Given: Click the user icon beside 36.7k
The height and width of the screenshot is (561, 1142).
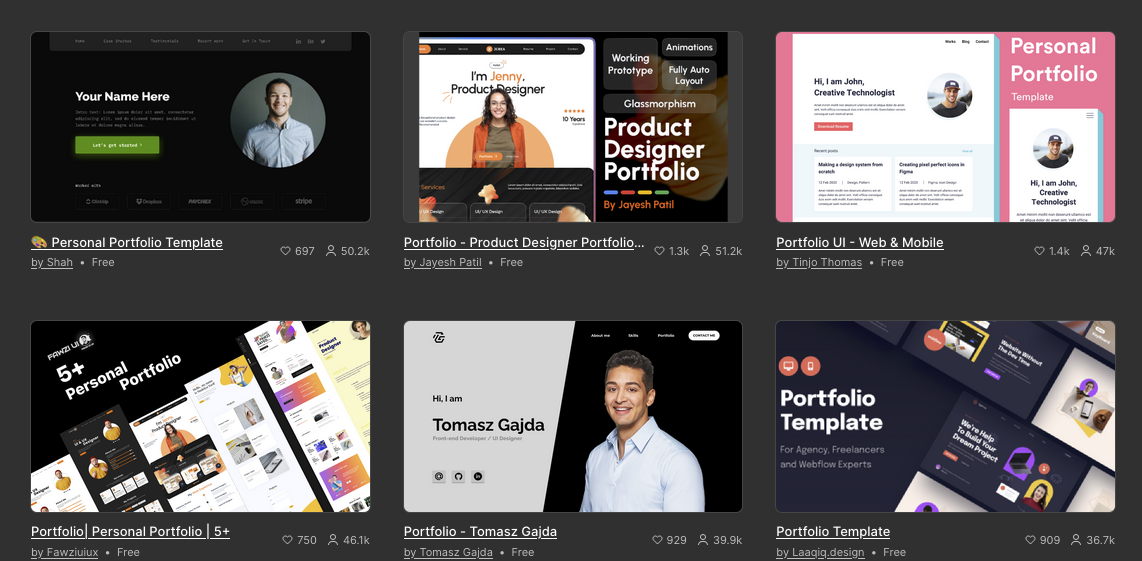Looking at the screenshot, I should pos(1076,540).
